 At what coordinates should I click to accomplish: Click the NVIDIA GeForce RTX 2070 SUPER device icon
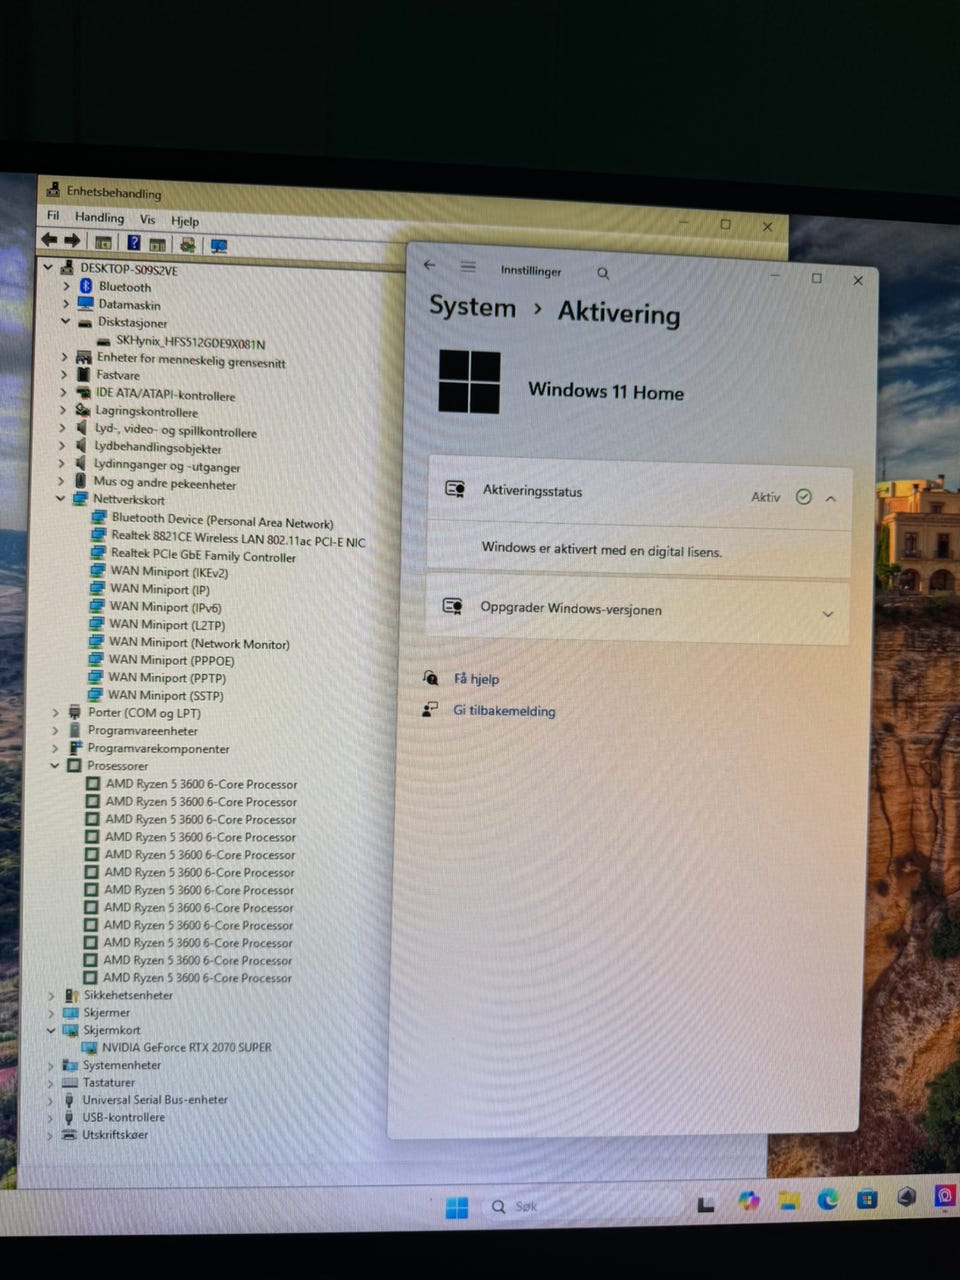click(x=89, y=1047)
